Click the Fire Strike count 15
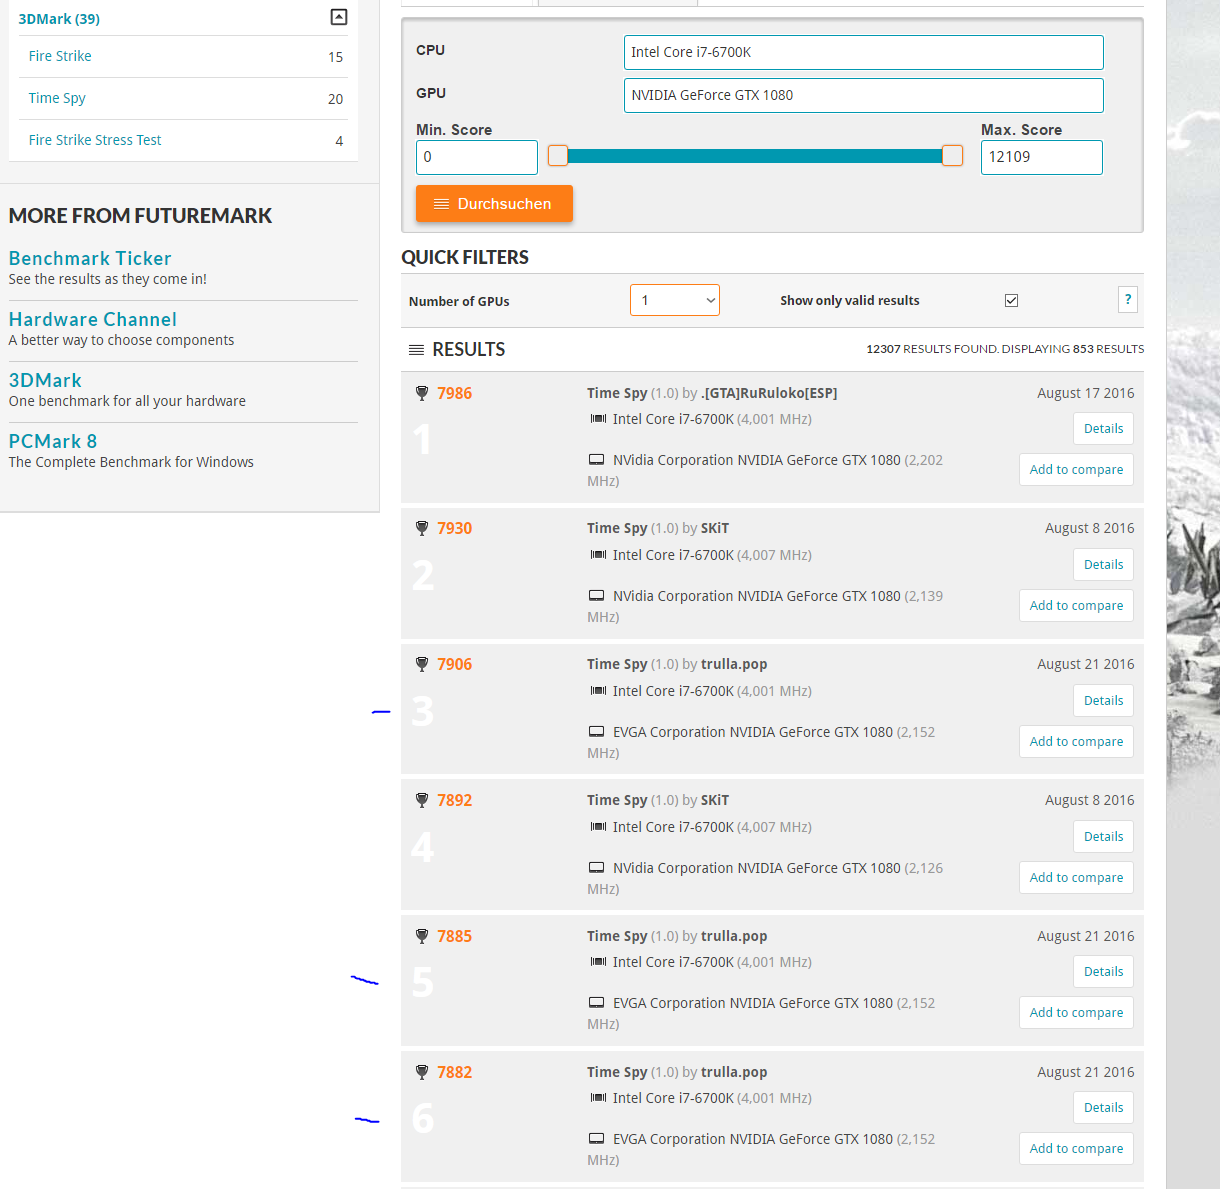1220x1189 pixels. point(335,57)
